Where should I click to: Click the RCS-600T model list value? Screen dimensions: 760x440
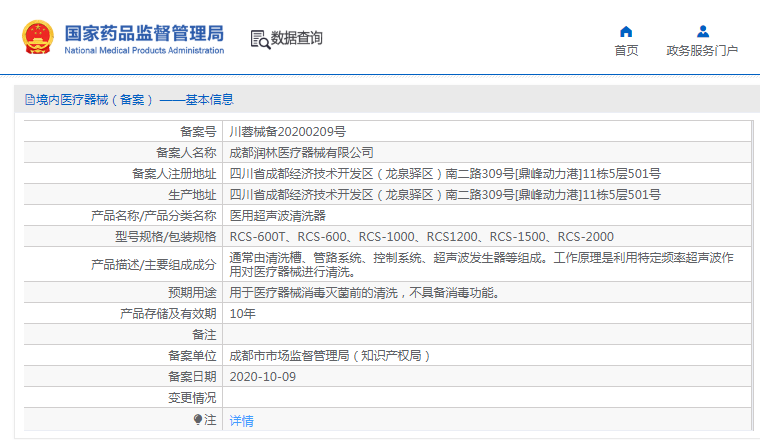422,236
